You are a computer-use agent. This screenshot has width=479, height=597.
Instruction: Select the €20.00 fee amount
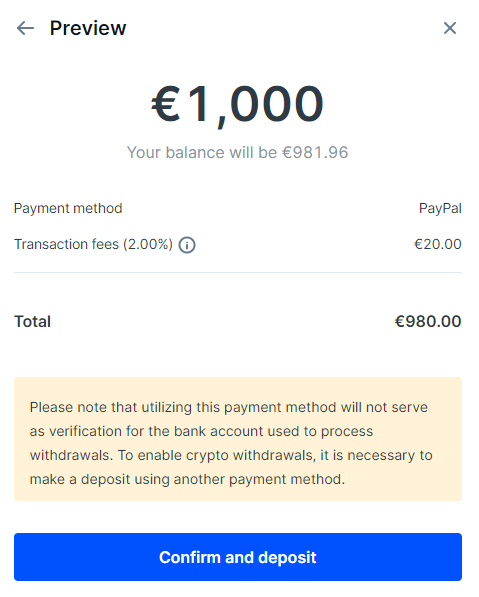pos(438,244)
